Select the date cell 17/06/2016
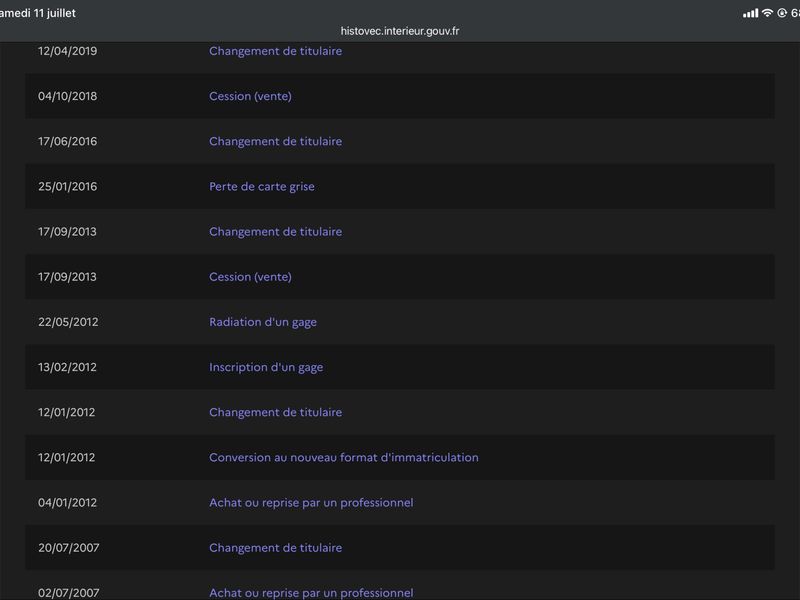The width and height of the screenshot is (800, 600). [x=67, y=141]
